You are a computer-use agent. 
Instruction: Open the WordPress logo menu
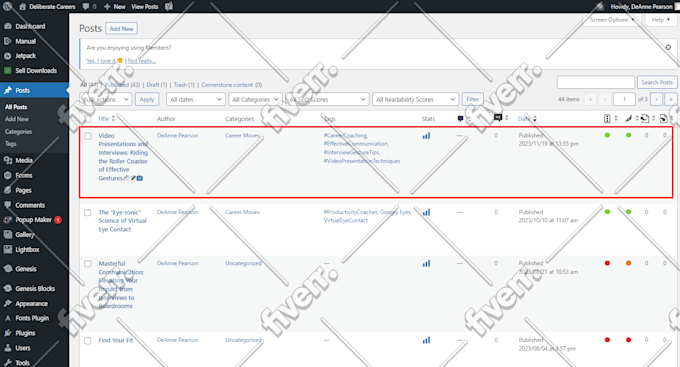click(7, 7)
